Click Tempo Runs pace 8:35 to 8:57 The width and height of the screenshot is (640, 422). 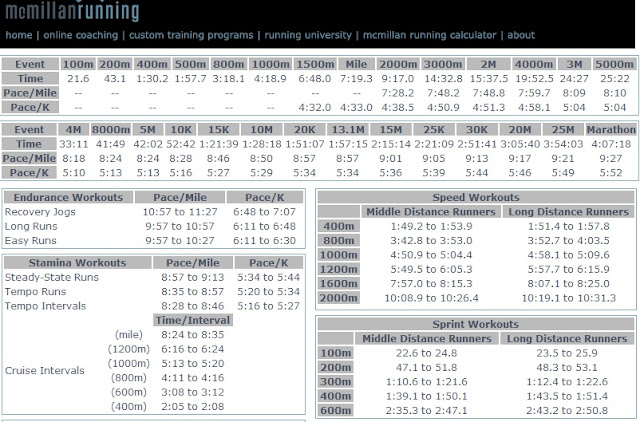[193, 291]
